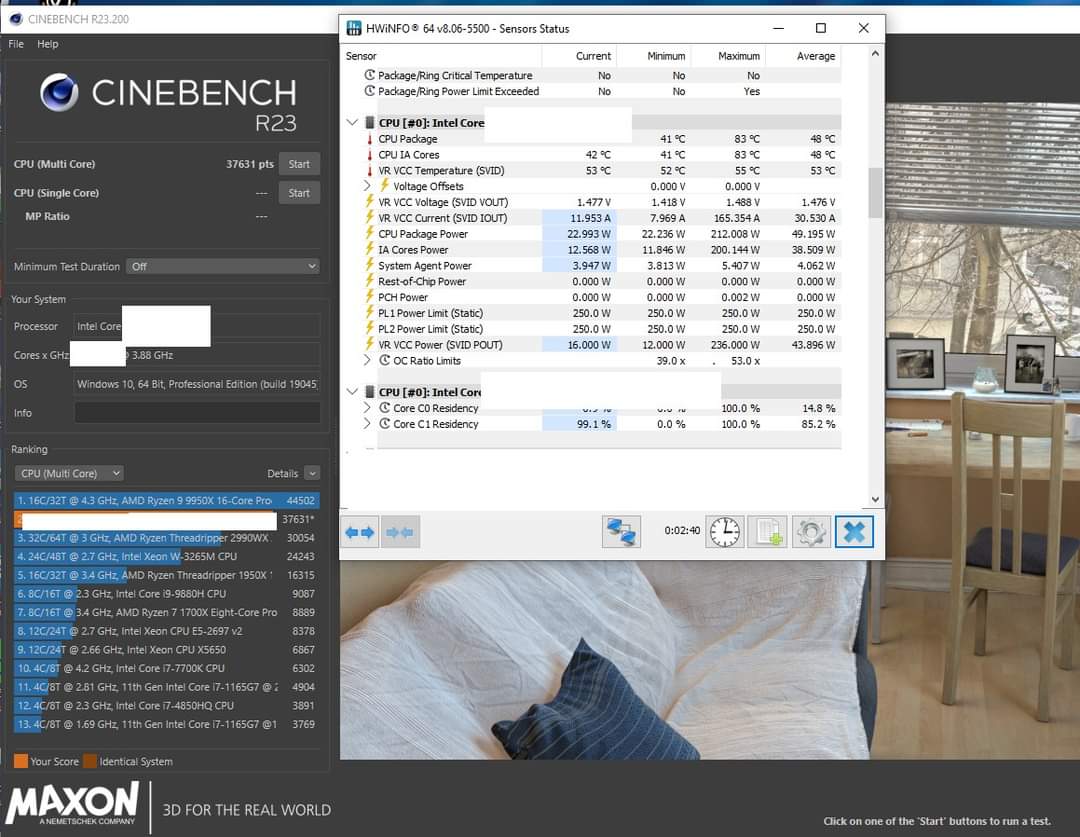Click the VR VCC Power maximum 236.000 W
Screen dimensions: 1080x837
(735, 344)
